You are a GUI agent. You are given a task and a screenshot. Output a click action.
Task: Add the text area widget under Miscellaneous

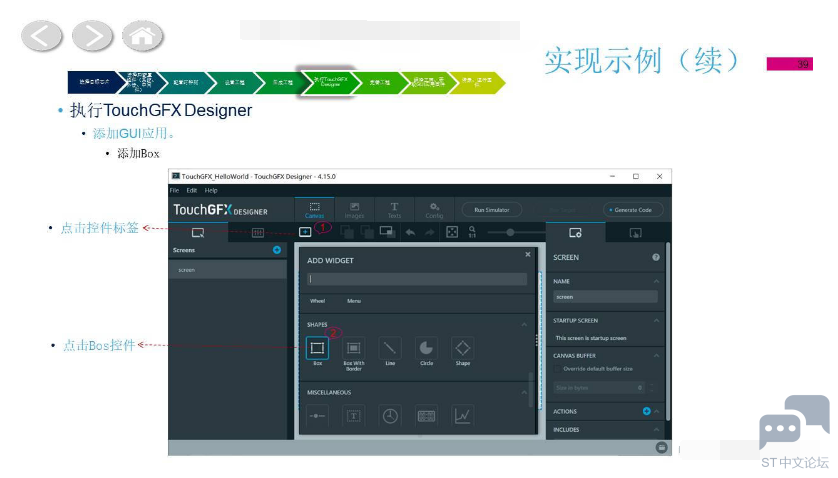pos(353,416)
